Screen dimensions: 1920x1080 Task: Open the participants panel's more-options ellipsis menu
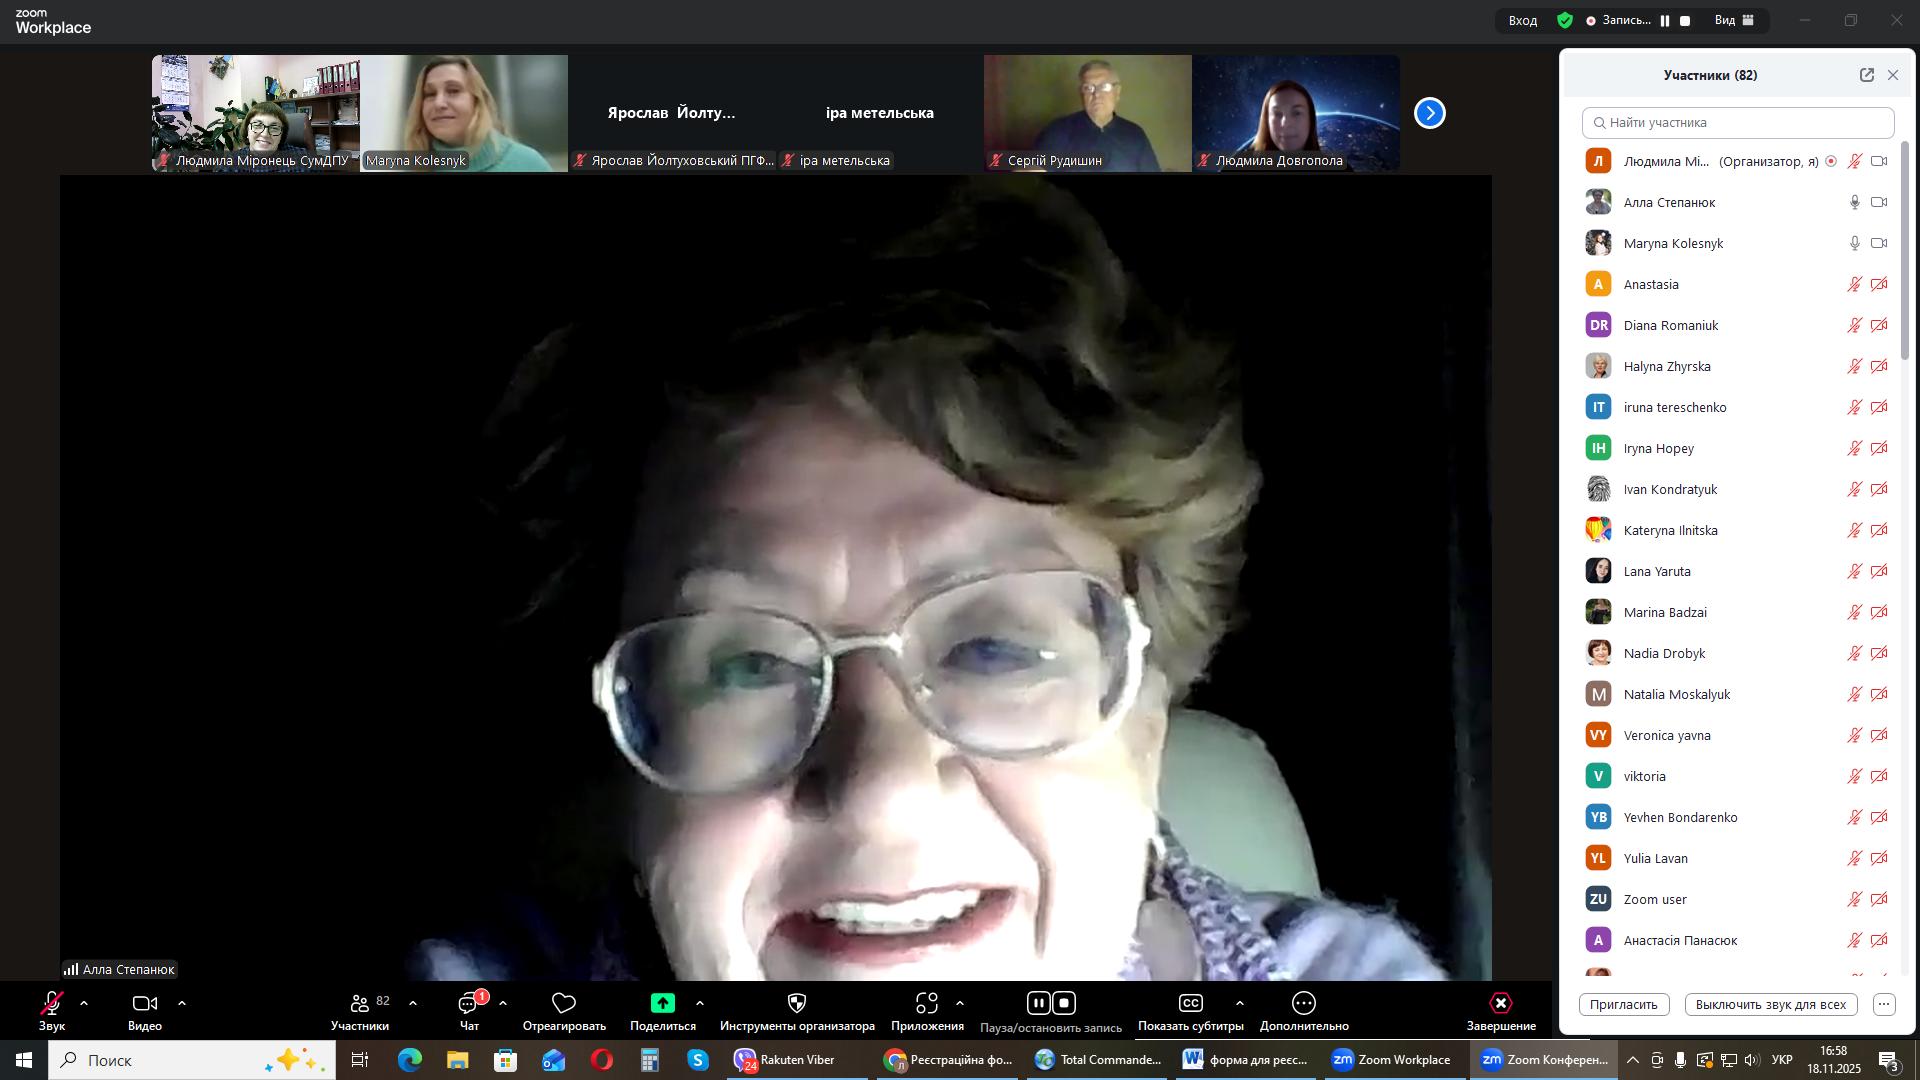click(x=1884, y=1005)
